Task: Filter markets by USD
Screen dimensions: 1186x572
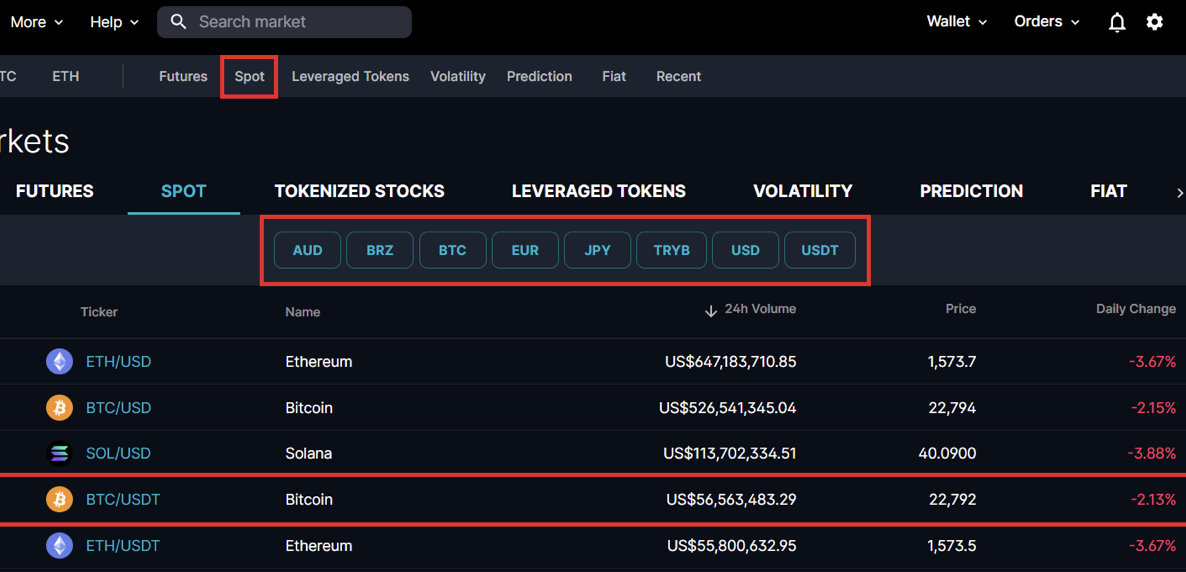Action: [x=746, y=250]
